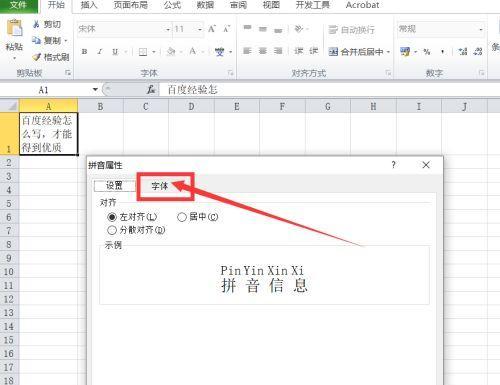This screenshot has height=385, width=500.
Task: Select the 居中 radio button
Action: pyautogui.click(x=182, y=217)
